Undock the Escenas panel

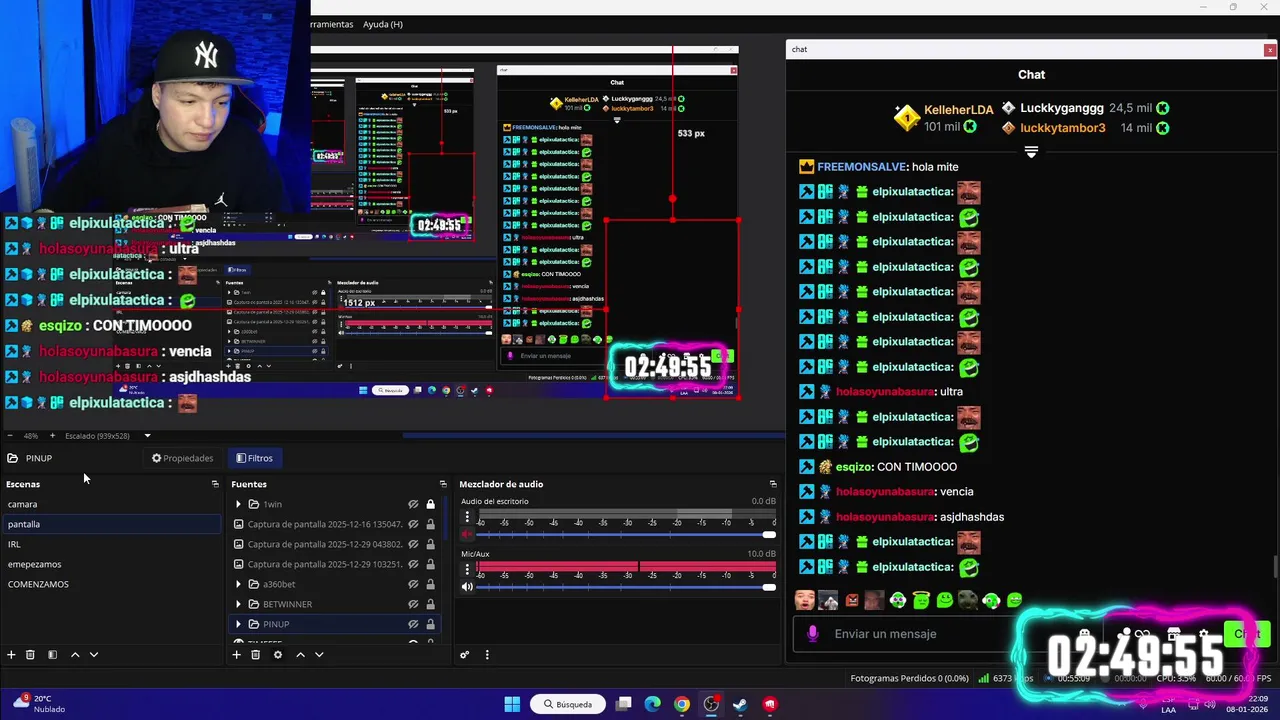tap(215, 484)
